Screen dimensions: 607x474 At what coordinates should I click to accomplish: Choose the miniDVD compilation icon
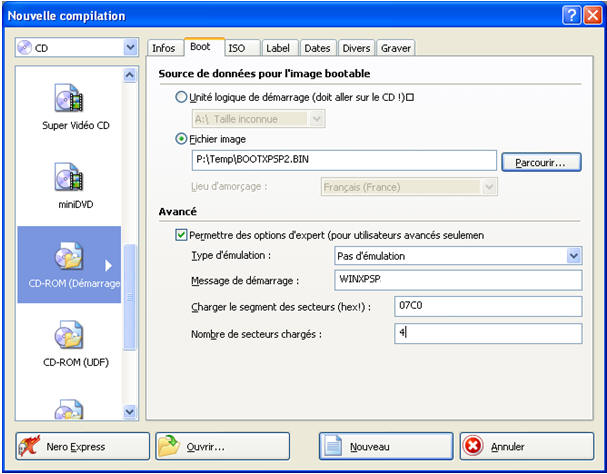69,177
